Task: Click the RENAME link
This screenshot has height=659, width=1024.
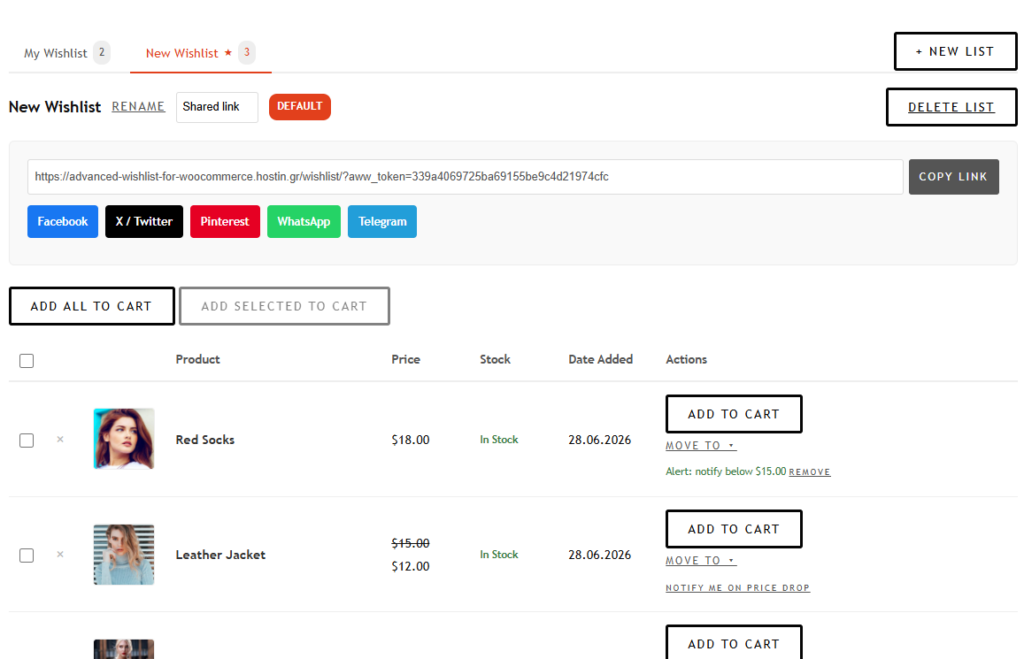Action: (138, 106)
